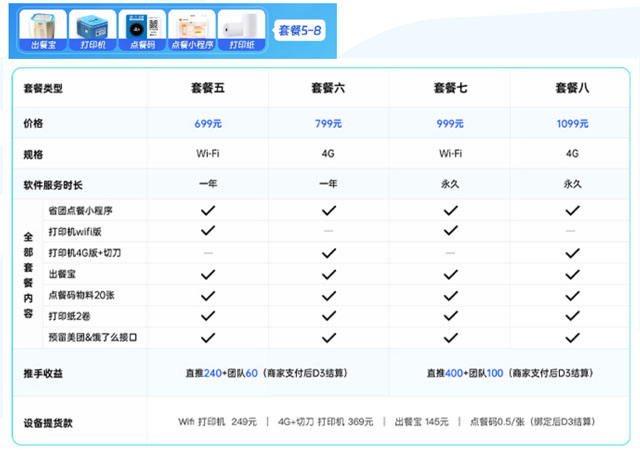This screenshot has width=640, height=450.
Task: Select the 点餐码 QR code icon
Action: tap(141, 26)
